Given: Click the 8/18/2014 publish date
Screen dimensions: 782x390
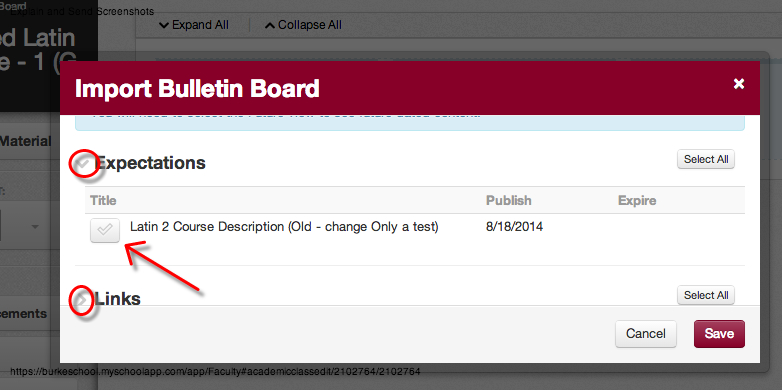Looking at the screenshot, I should tap(515, 227).
